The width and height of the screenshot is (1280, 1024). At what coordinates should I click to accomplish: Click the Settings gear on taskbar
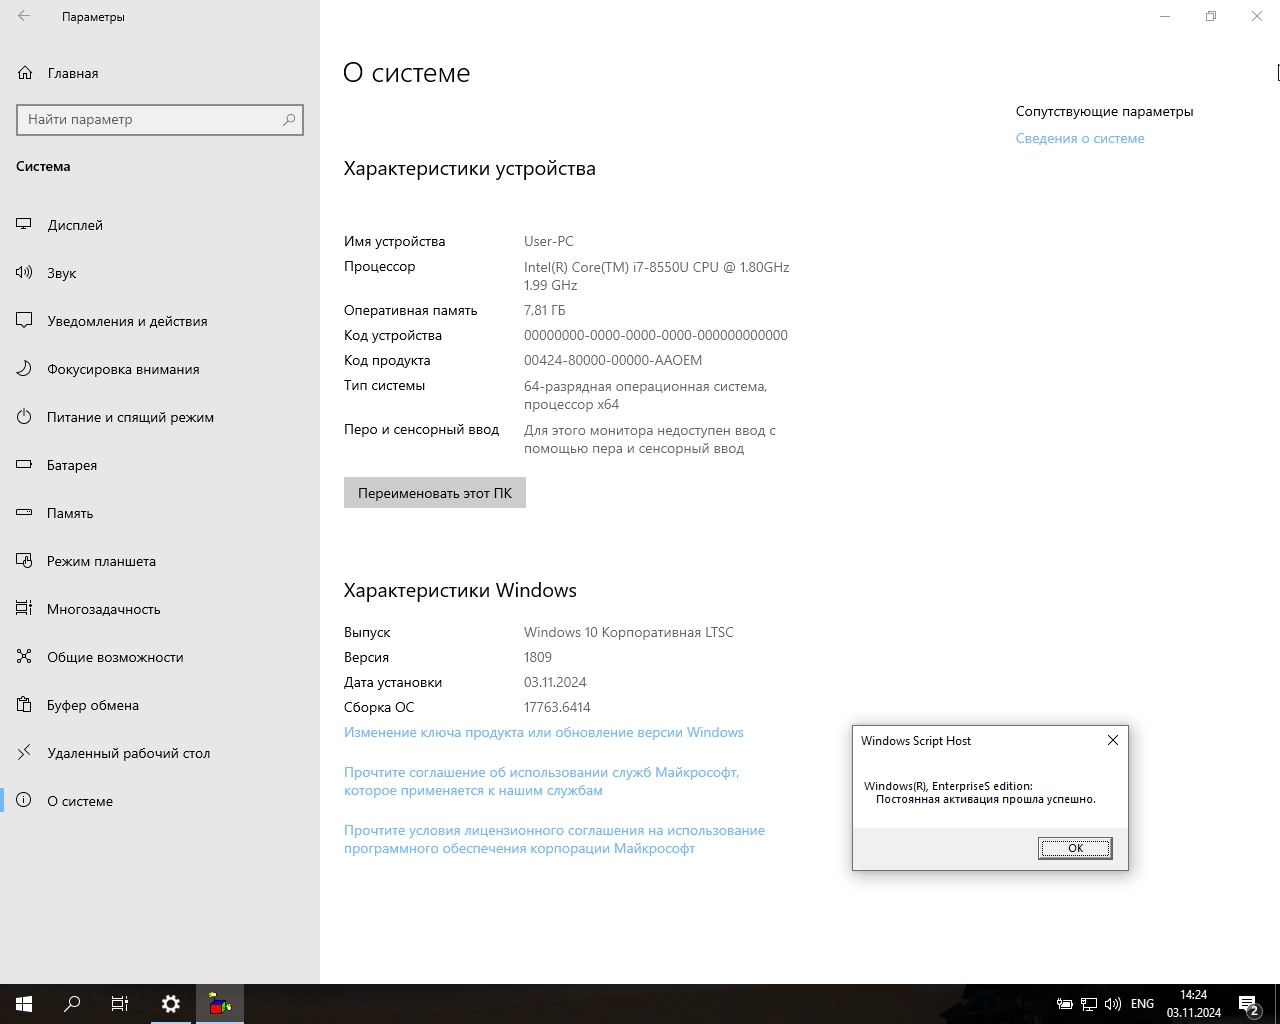(x=171, y=1004)
